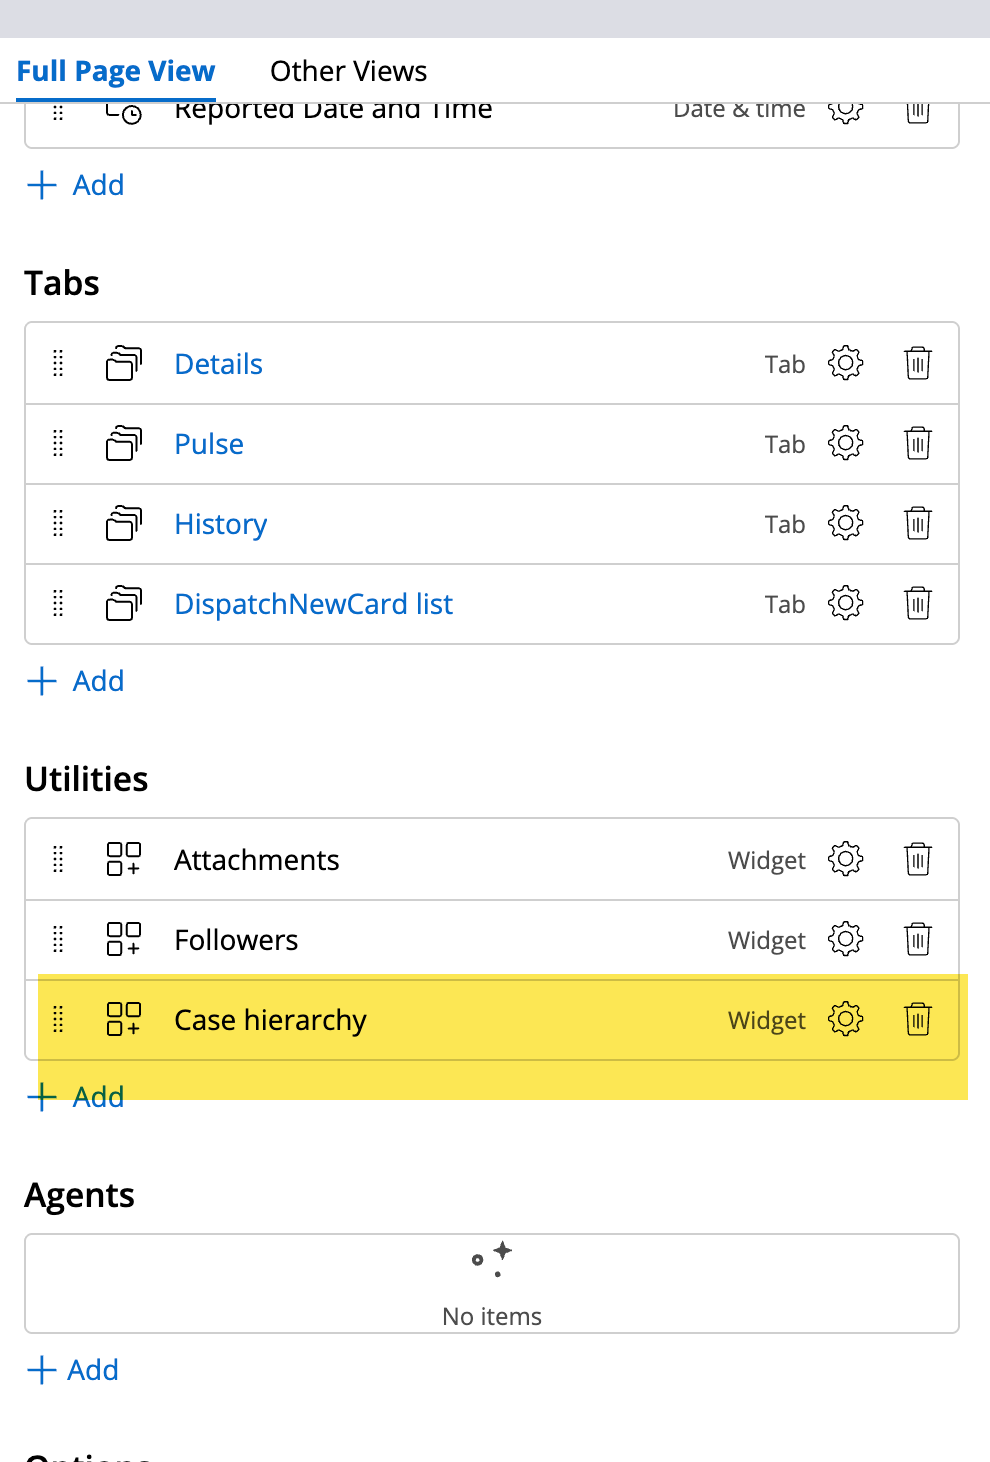
Task: Delete the DispatchNewCard list tab
Action: coord(917,603)
